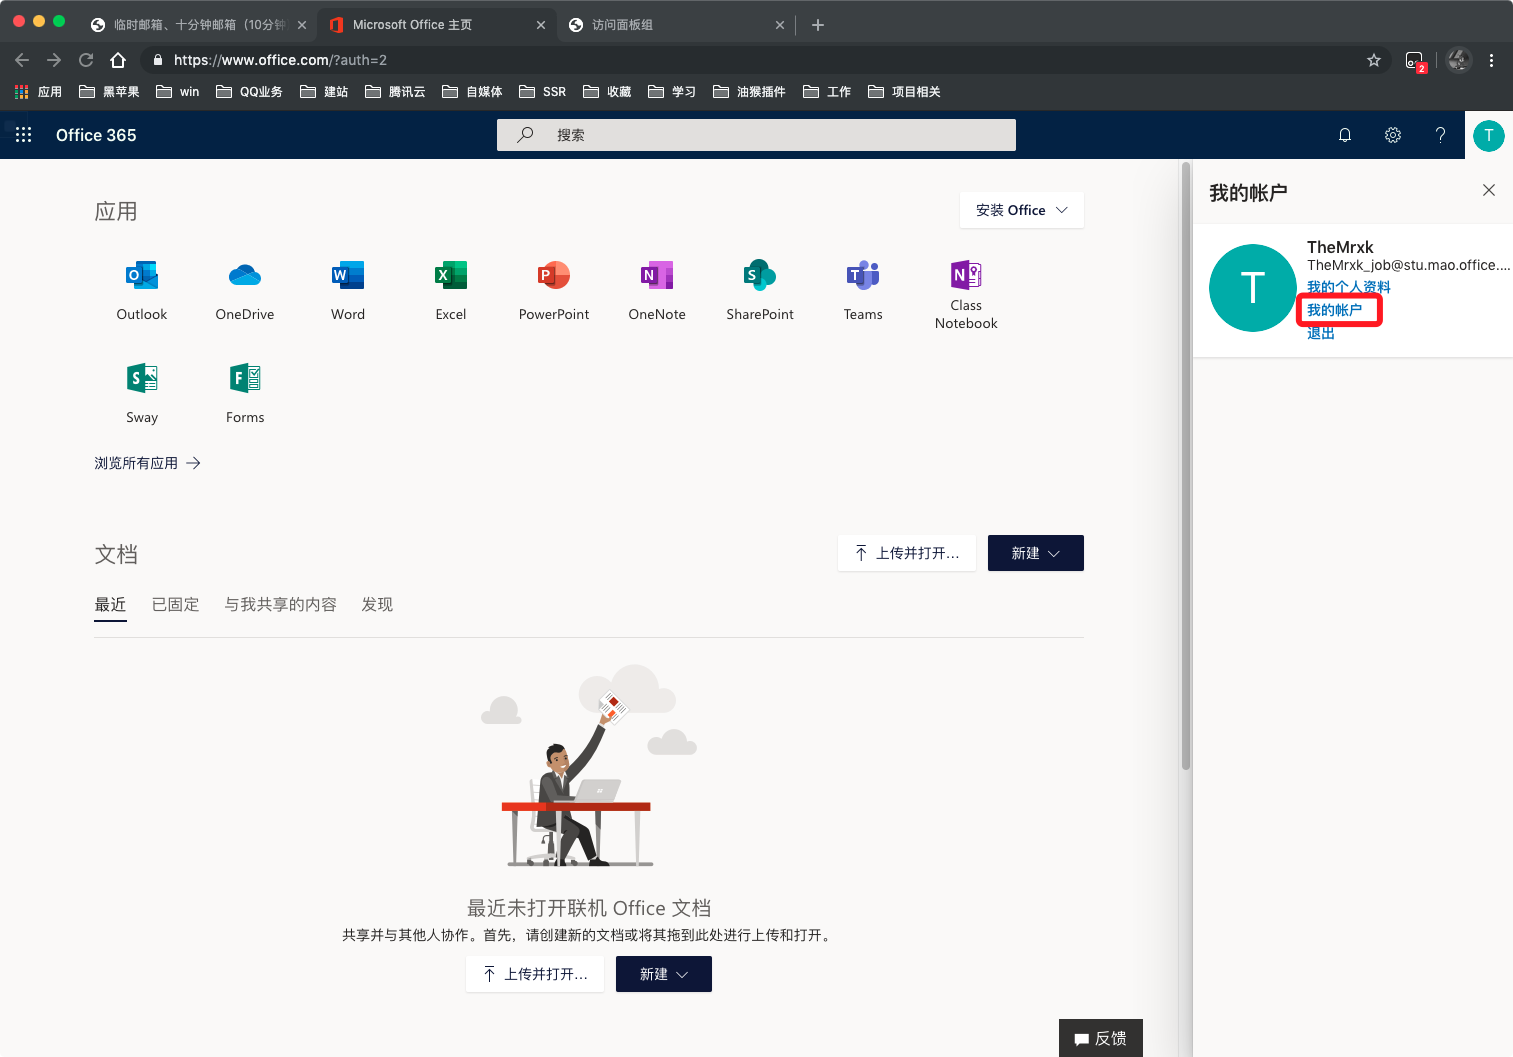This screenshot has height=1057, width=1513.
Task: Reload the current page
Action: [x=86, y=60]
